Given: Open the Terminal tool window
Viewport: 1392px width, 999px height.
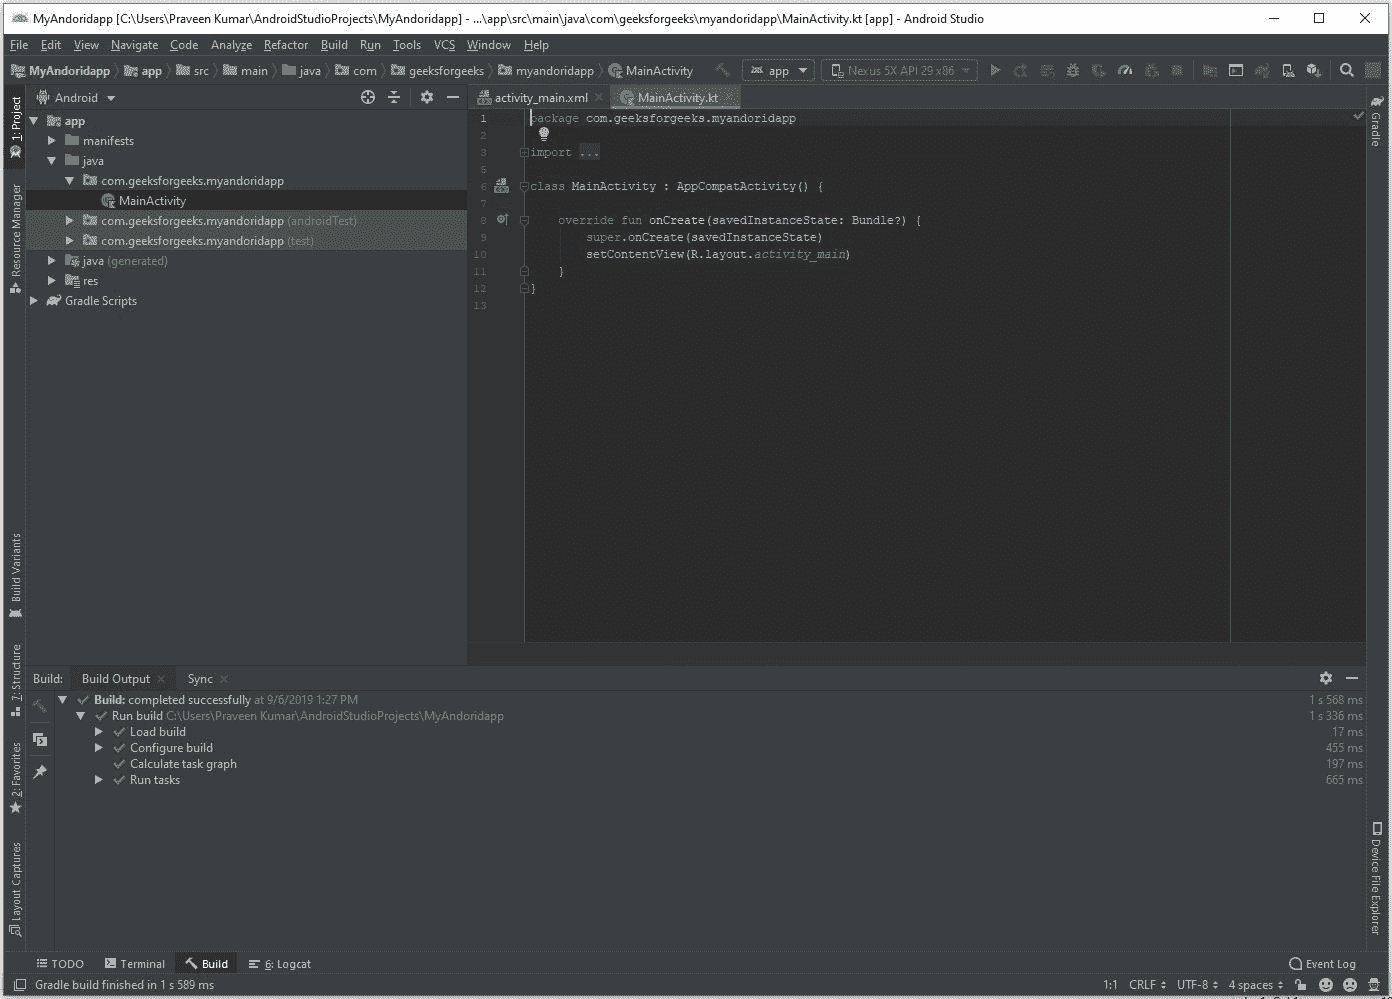Looking at the screenshot, I should pos(135,964).
